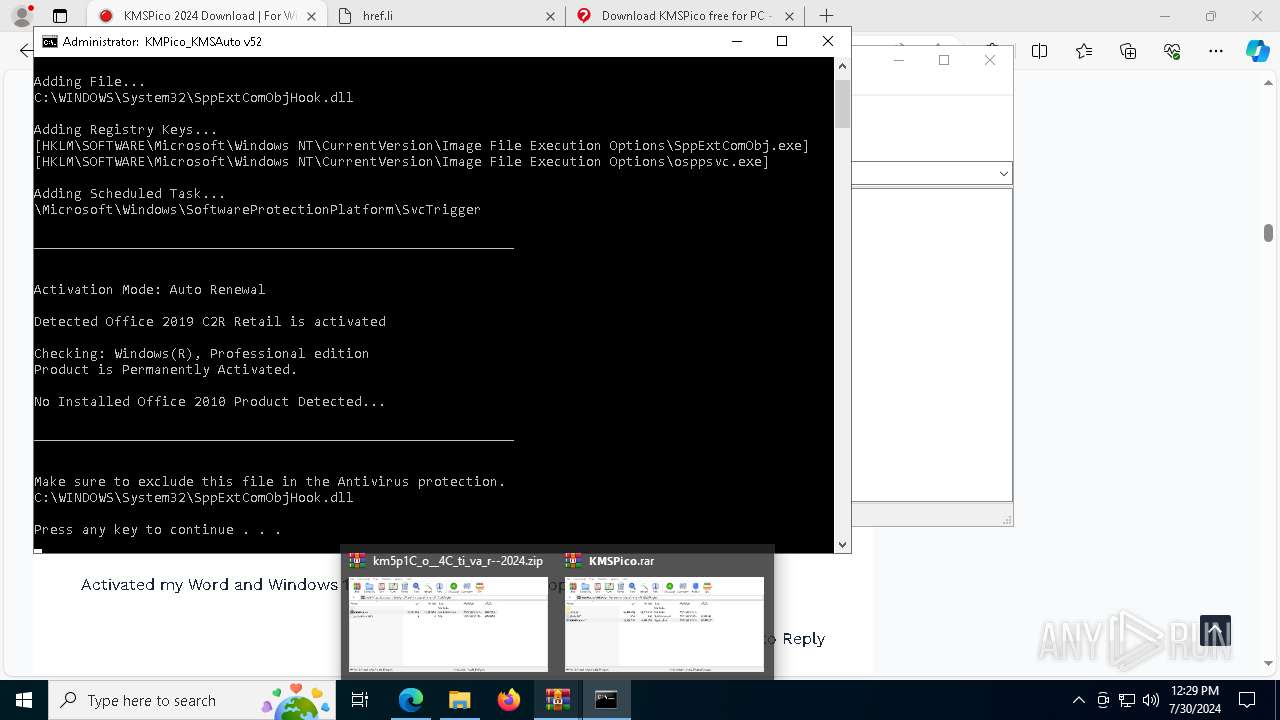Close the Download KMSPico free tab
Image resolution: width=1280 pixels, height=720 pixels.
[790, 16]
